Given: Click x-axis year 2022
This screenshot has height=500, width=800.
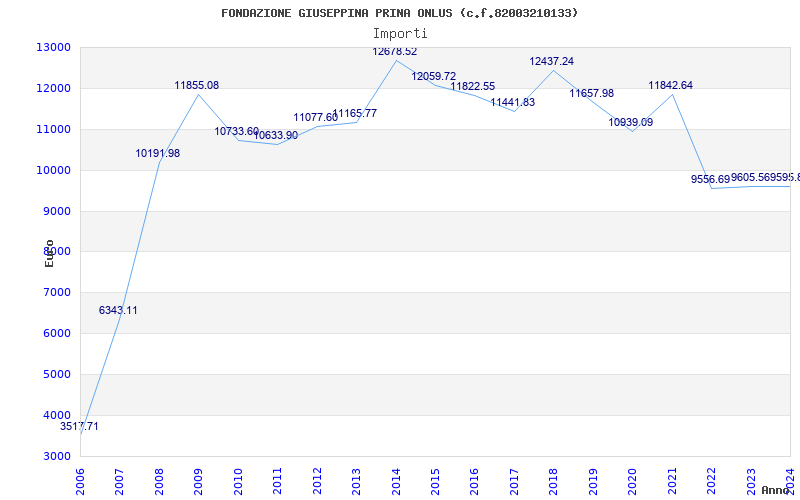Looking at the screenshot, I should click(712, 481).
